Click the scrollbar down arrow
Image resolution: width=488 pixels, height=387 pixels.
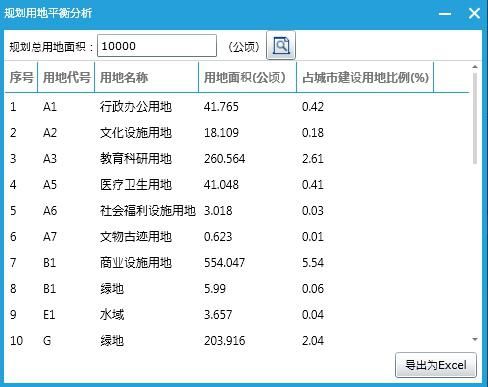(475, 339)
